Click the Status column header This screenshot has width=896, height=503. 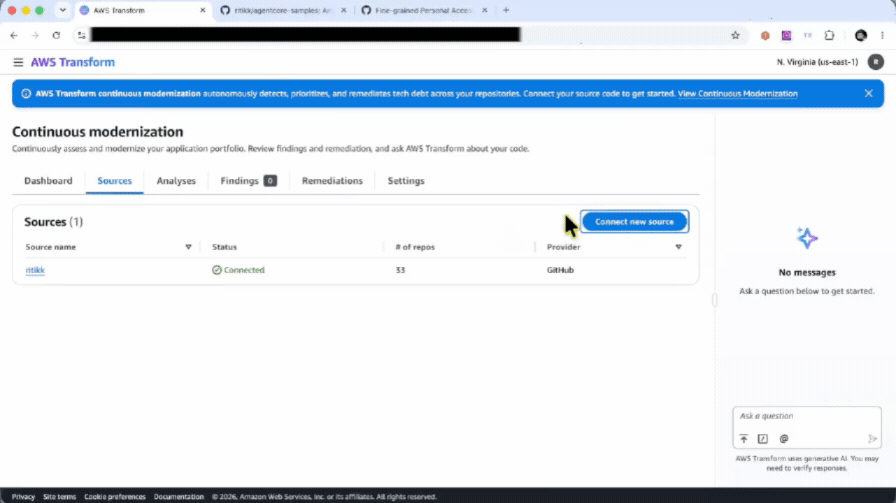(224, 247)
